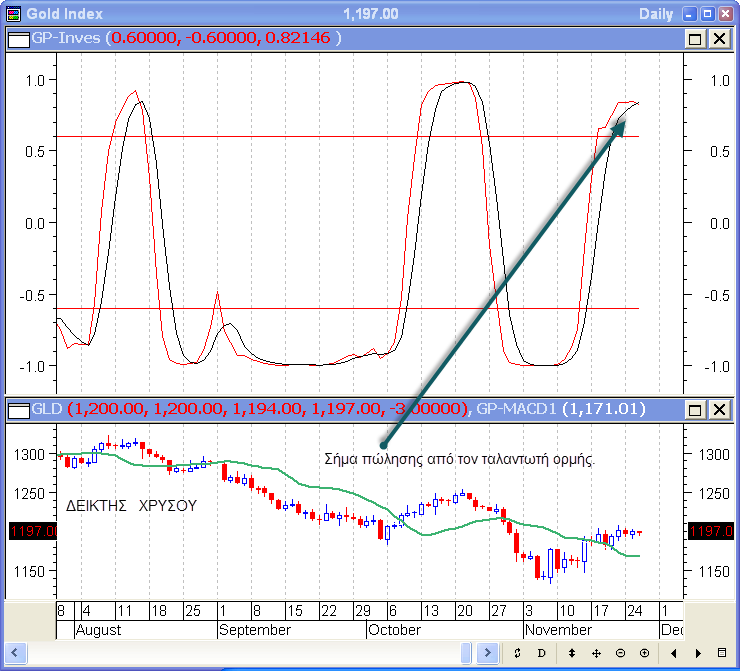Image resolution: width=740 pixels, height=671 pixels.
Task: Click the ΔΕΙΚΤΗΣ ΧΡΥΣΟΥ chart label
Action: click(131, 505)
